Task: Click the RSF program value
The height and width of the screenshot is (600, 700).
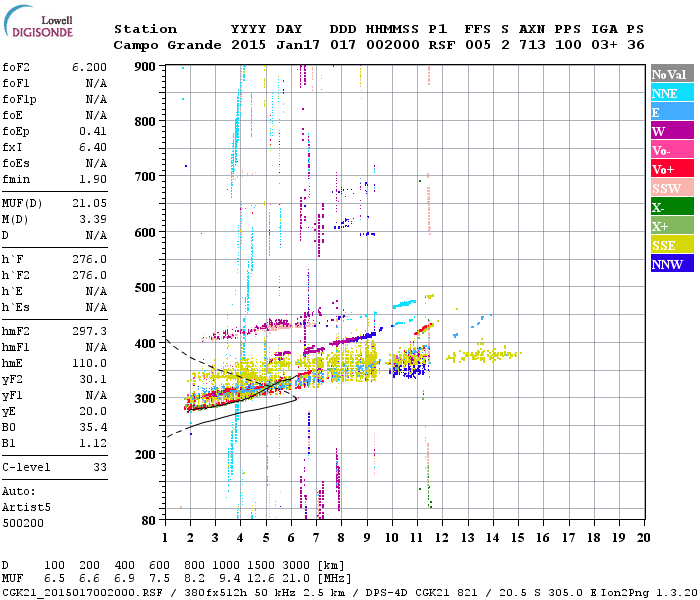Action: pyautogui.click(x=442, y=45)
